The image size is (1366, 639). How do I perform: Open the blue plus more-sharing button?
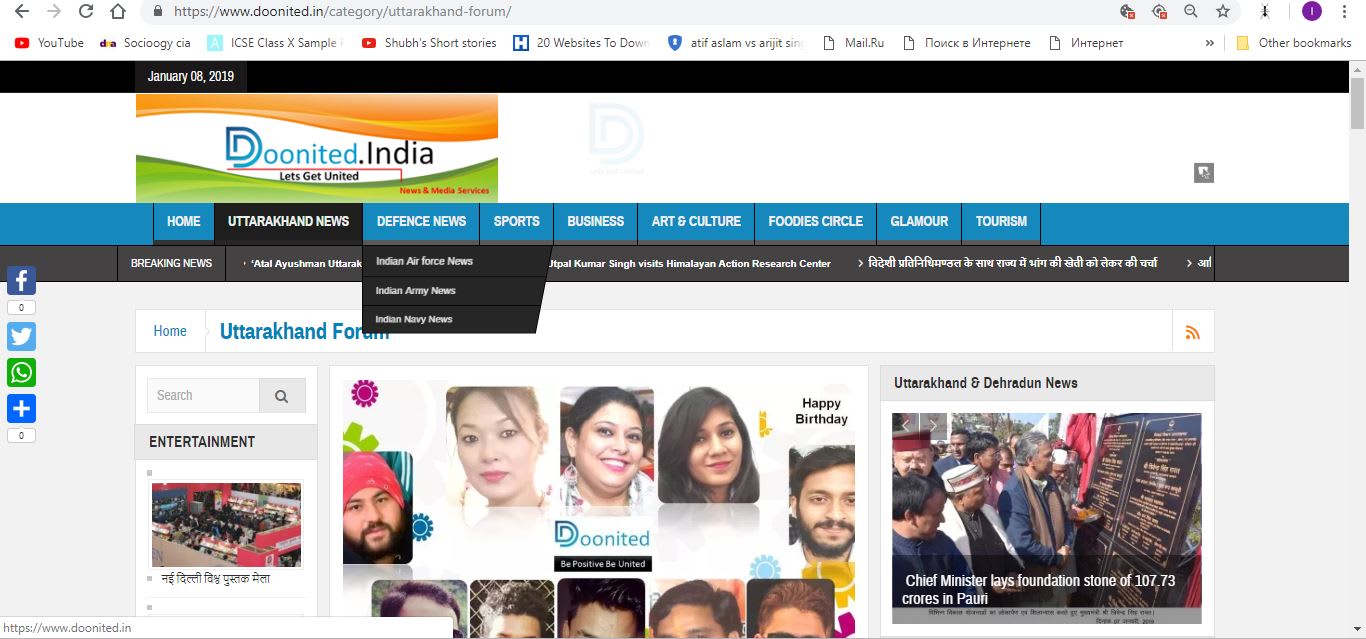[21, 409]
